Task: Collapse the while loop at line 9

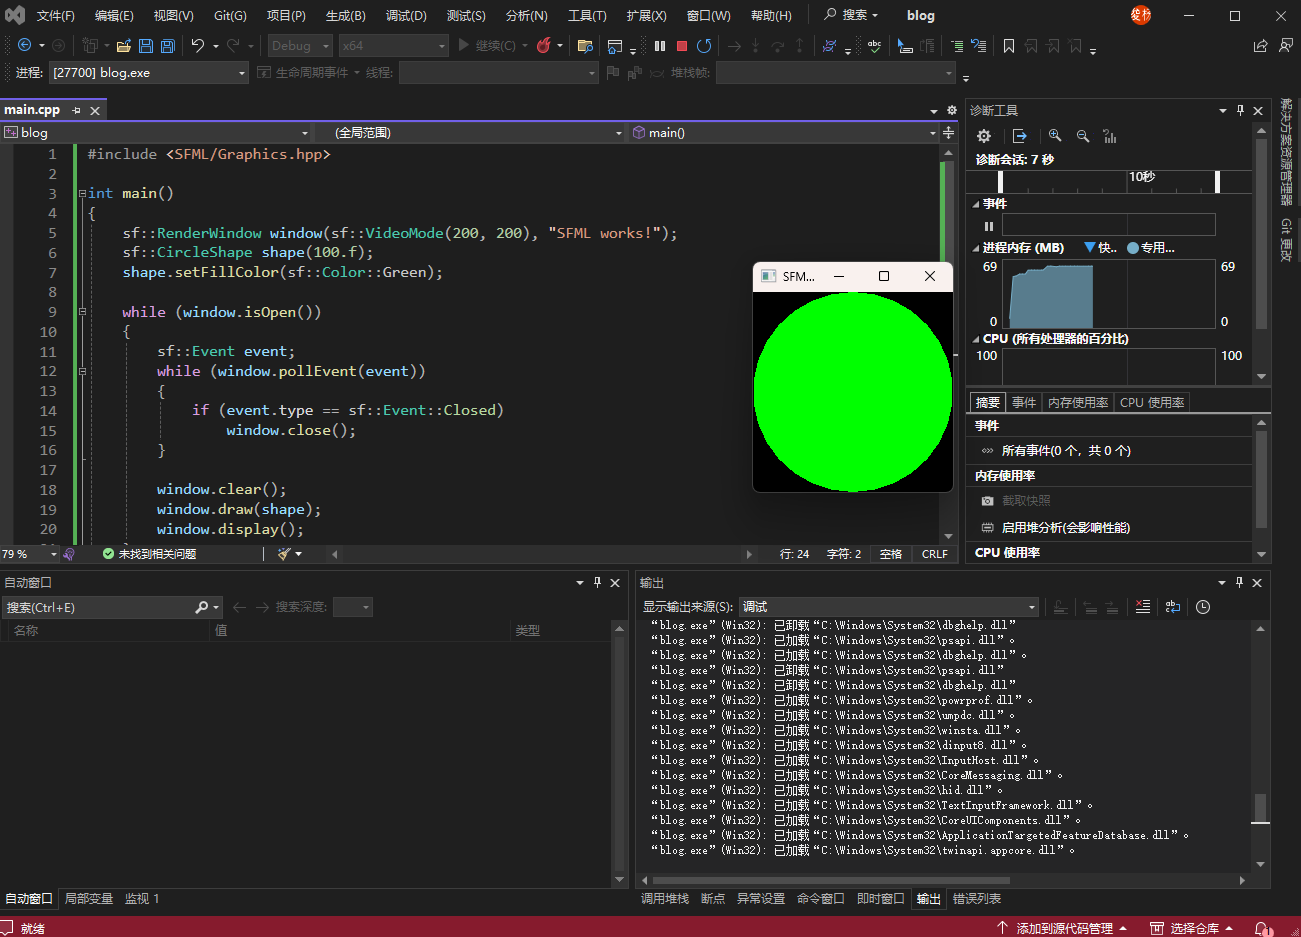Action: 83,312
